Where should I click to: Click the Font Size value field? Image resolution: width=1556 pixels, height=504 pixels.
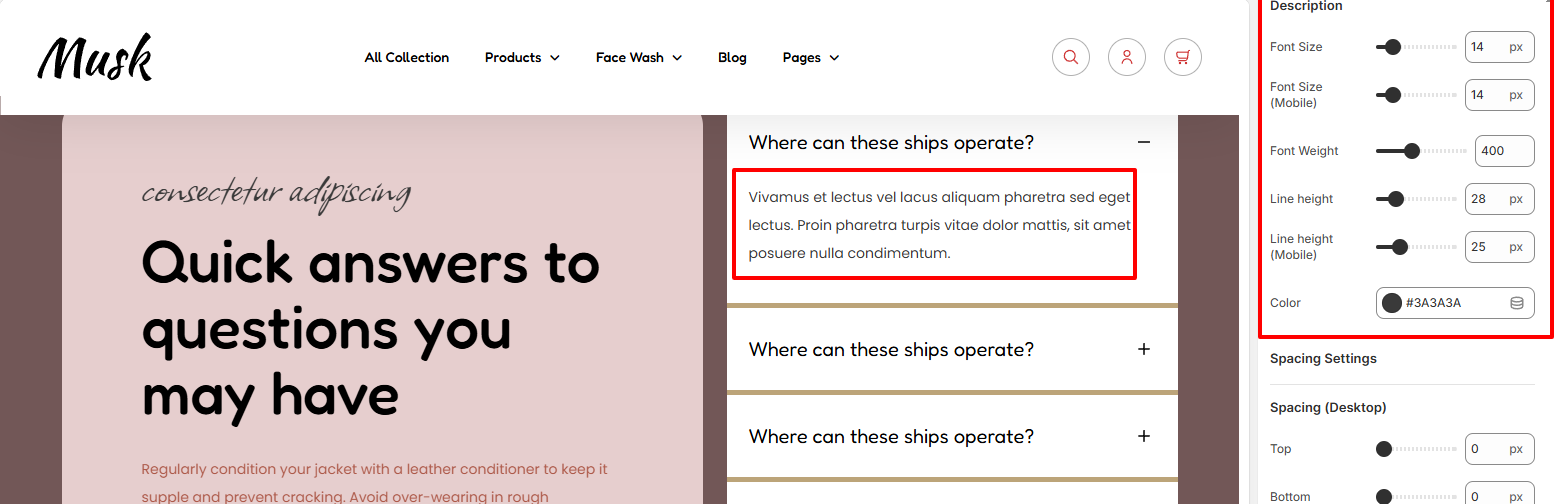click(x=1499, y=47)
